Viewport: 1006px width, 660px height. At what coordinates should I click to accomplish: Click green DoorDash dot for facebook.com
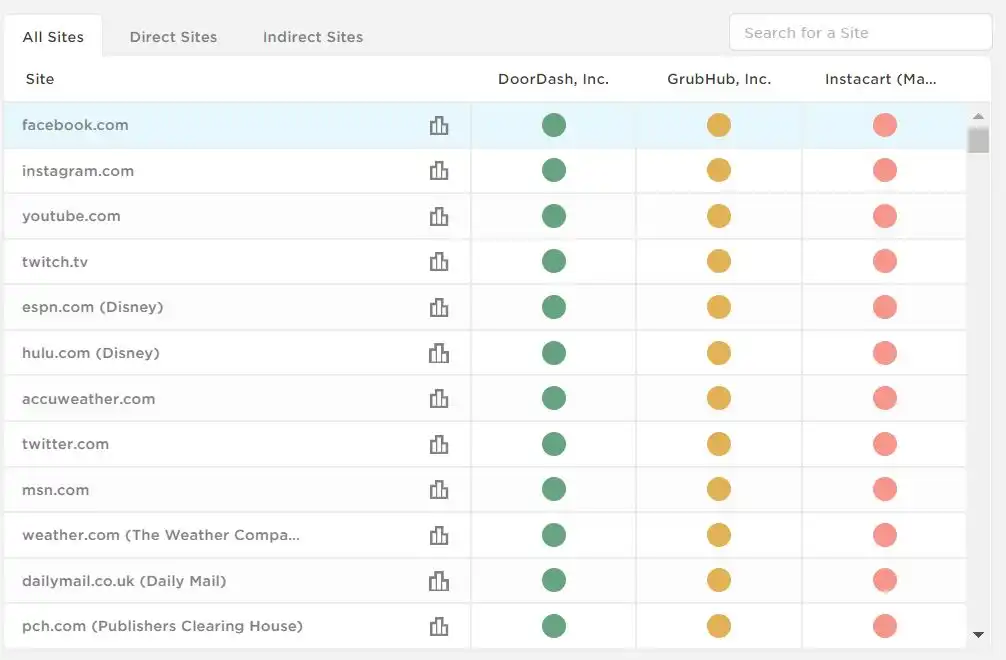554,125
